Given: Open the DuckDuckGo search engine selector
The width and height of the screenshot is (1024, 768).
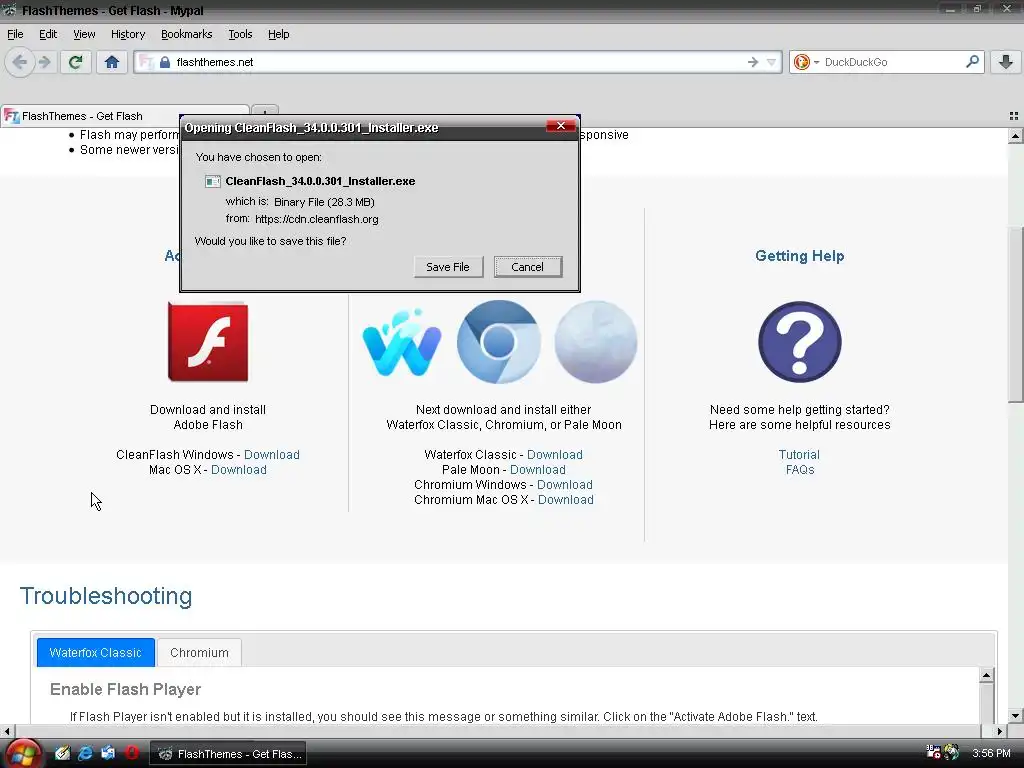Looking at the screenshot, I should 806,62.
